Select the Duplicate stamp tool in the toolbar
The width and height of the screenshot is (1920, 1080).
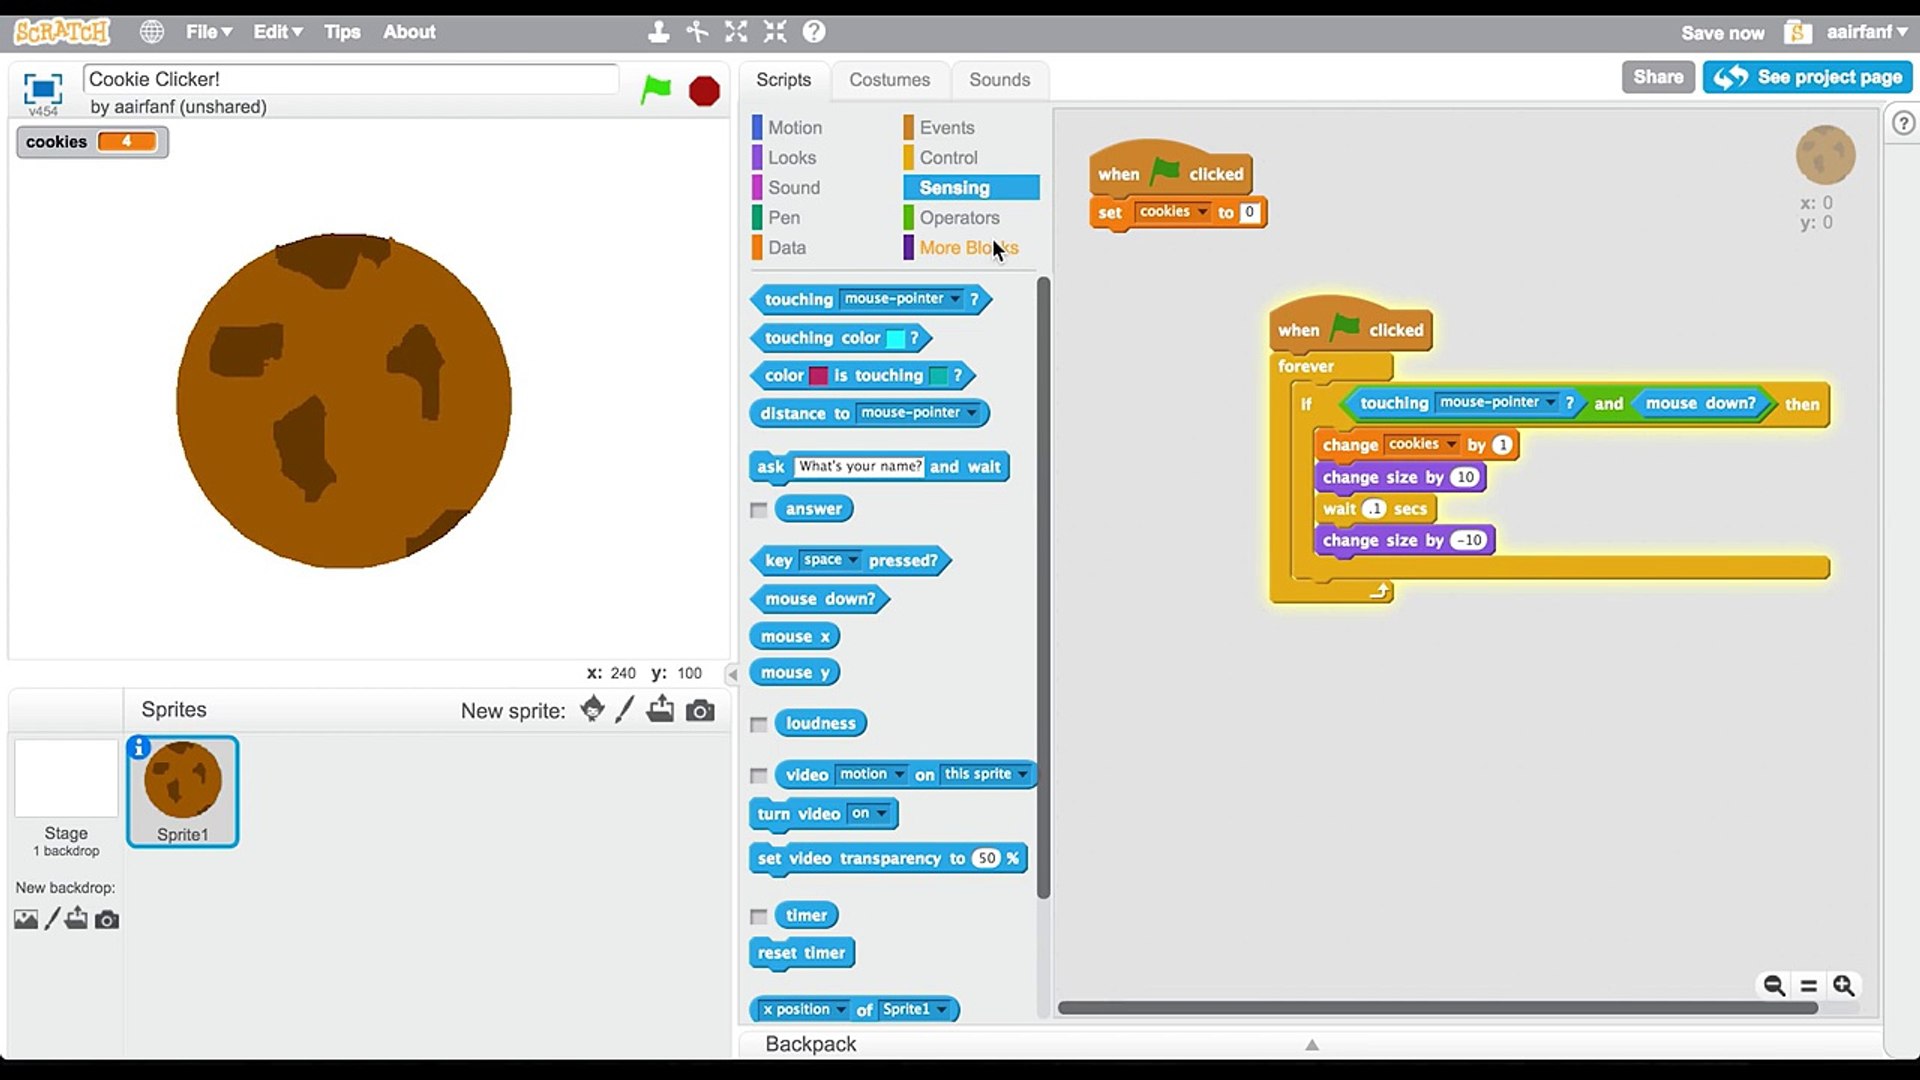coord(658,32)
